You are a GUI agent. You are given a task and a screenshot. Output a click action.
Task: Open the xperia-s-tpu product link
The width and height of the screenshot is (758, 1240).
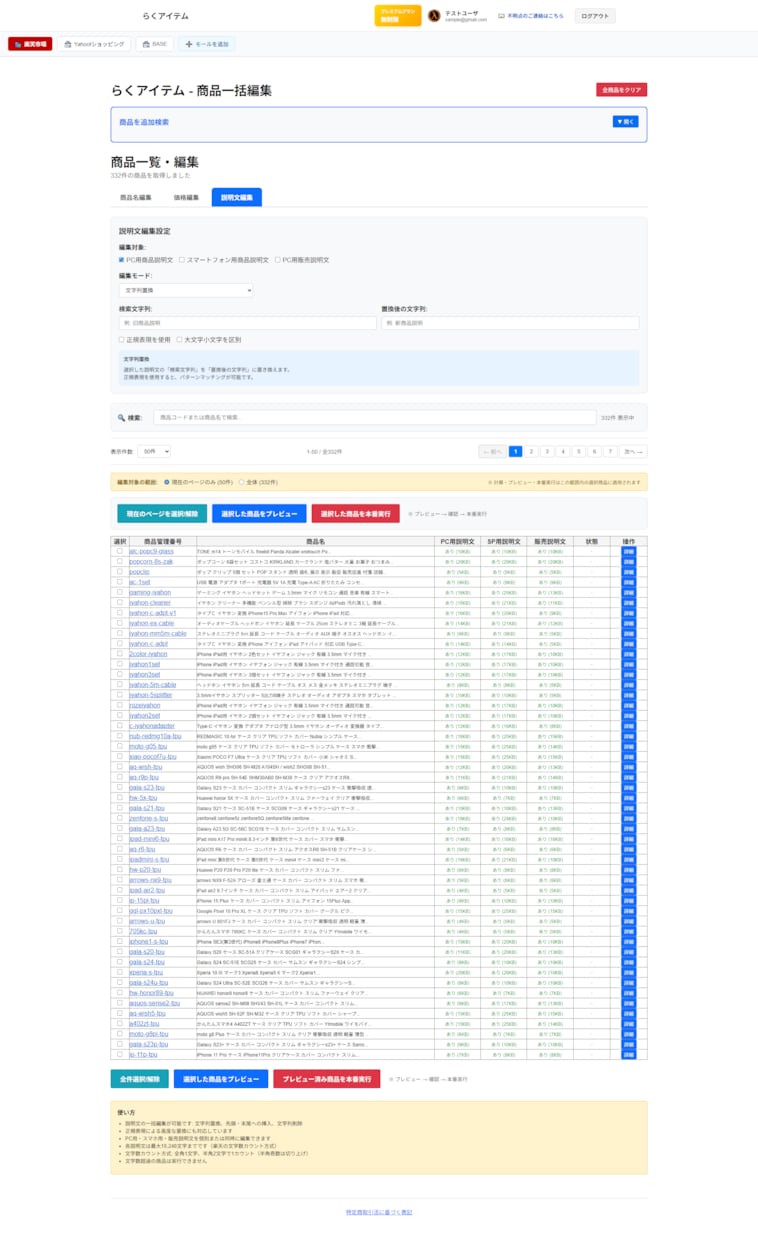[146, 972]
